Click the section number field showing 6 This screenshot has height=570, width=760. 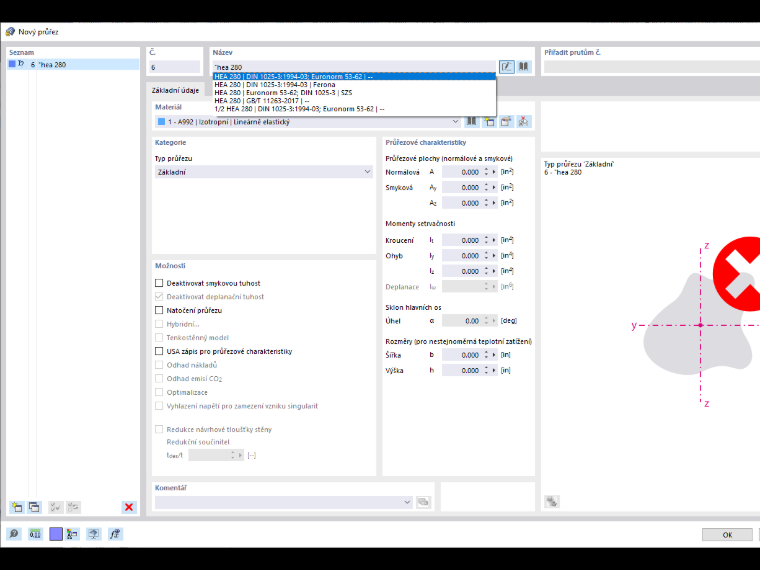(174, 67)
